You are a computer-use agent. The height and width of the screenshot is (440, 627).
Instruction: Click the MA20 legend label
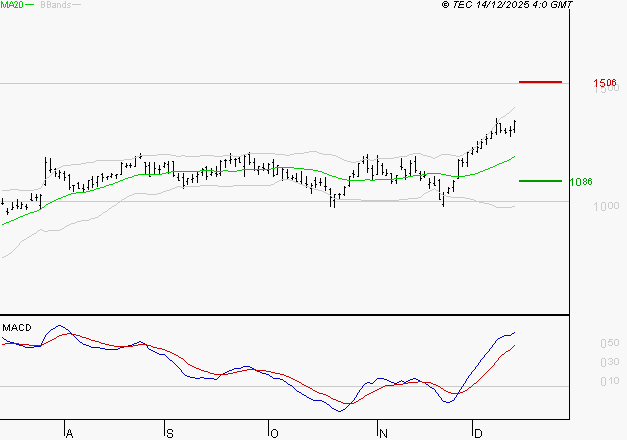tap(12, 5)
